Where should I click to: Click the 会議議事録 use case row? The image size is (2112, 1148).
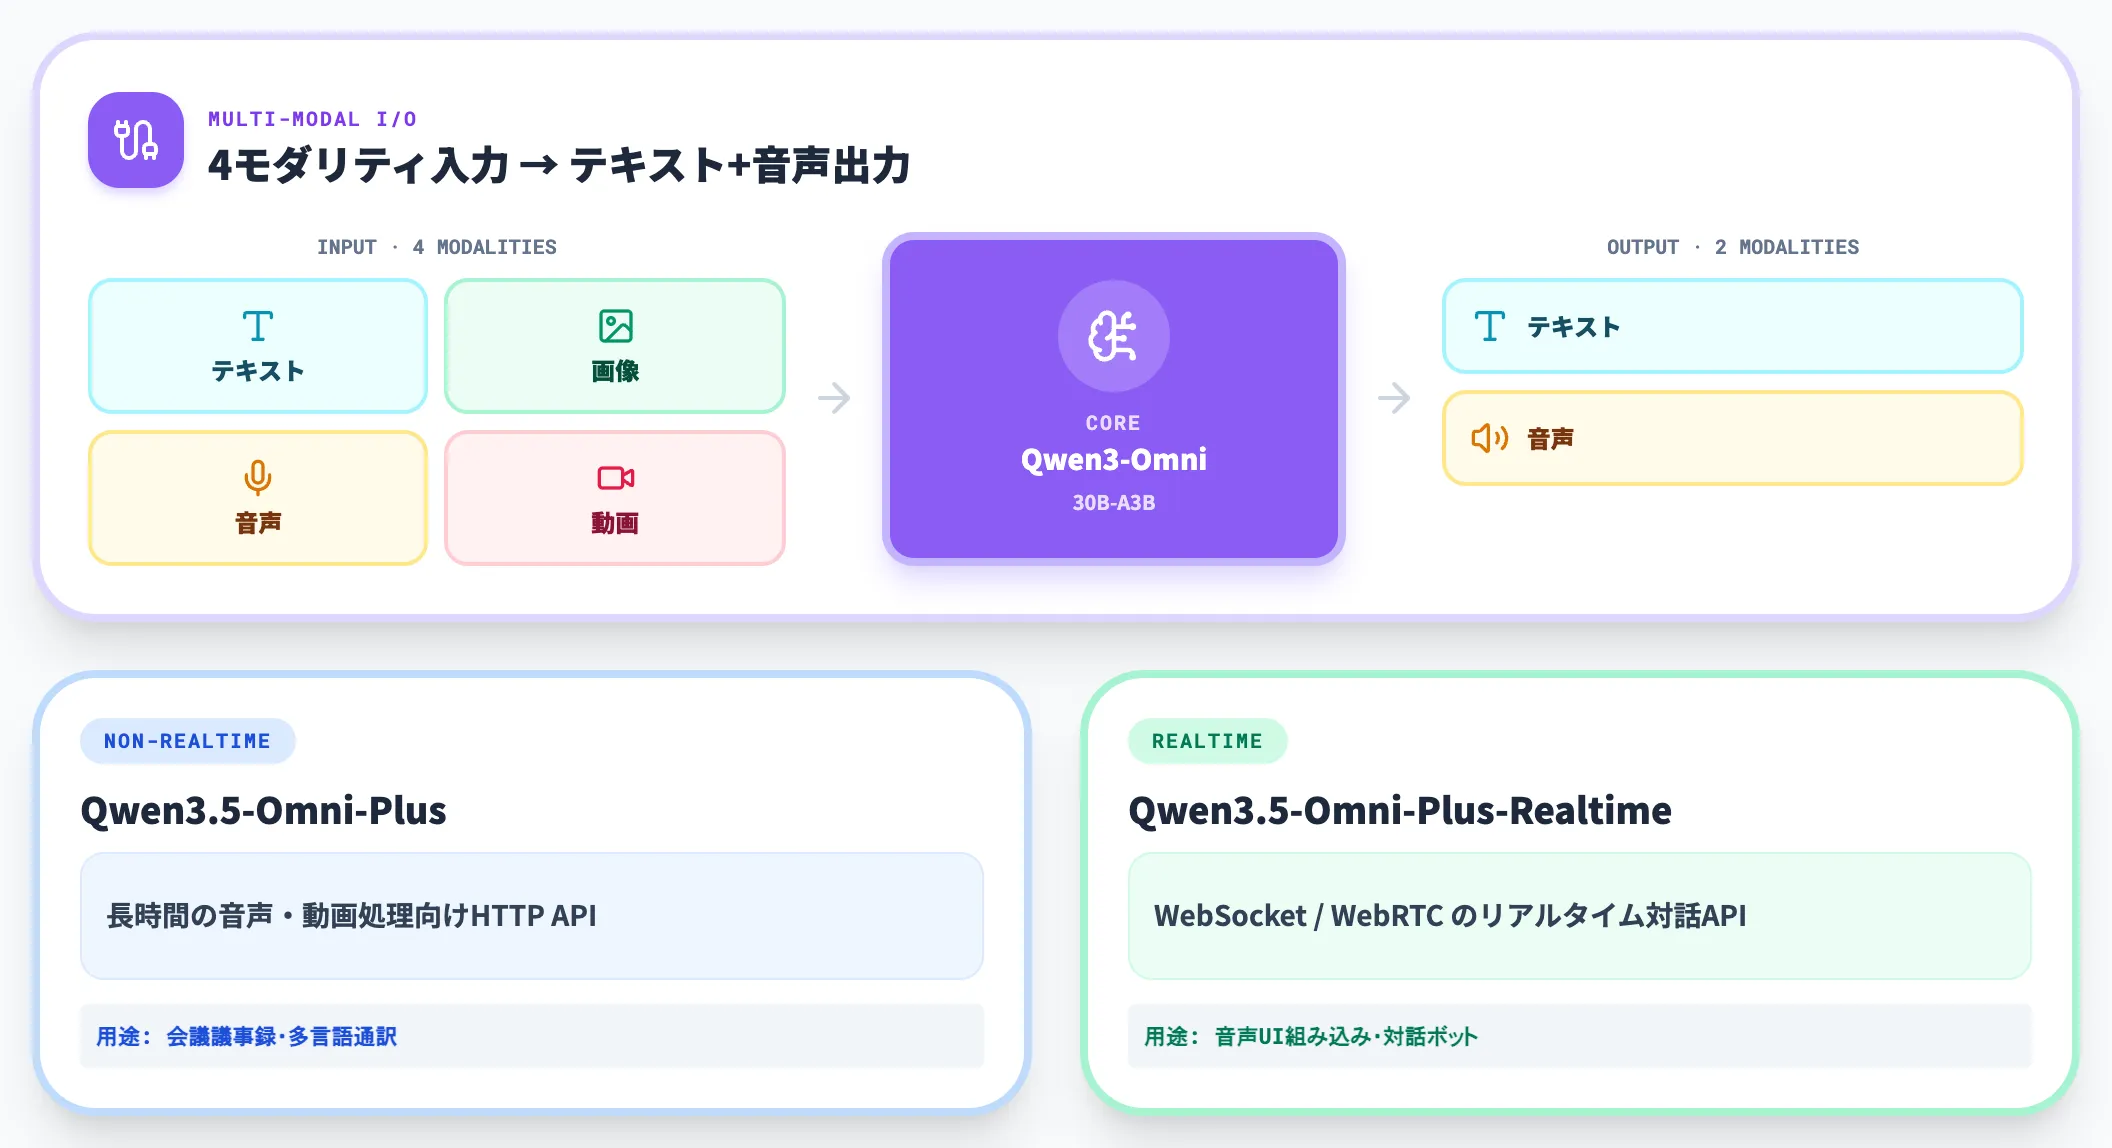(532, 1036)
